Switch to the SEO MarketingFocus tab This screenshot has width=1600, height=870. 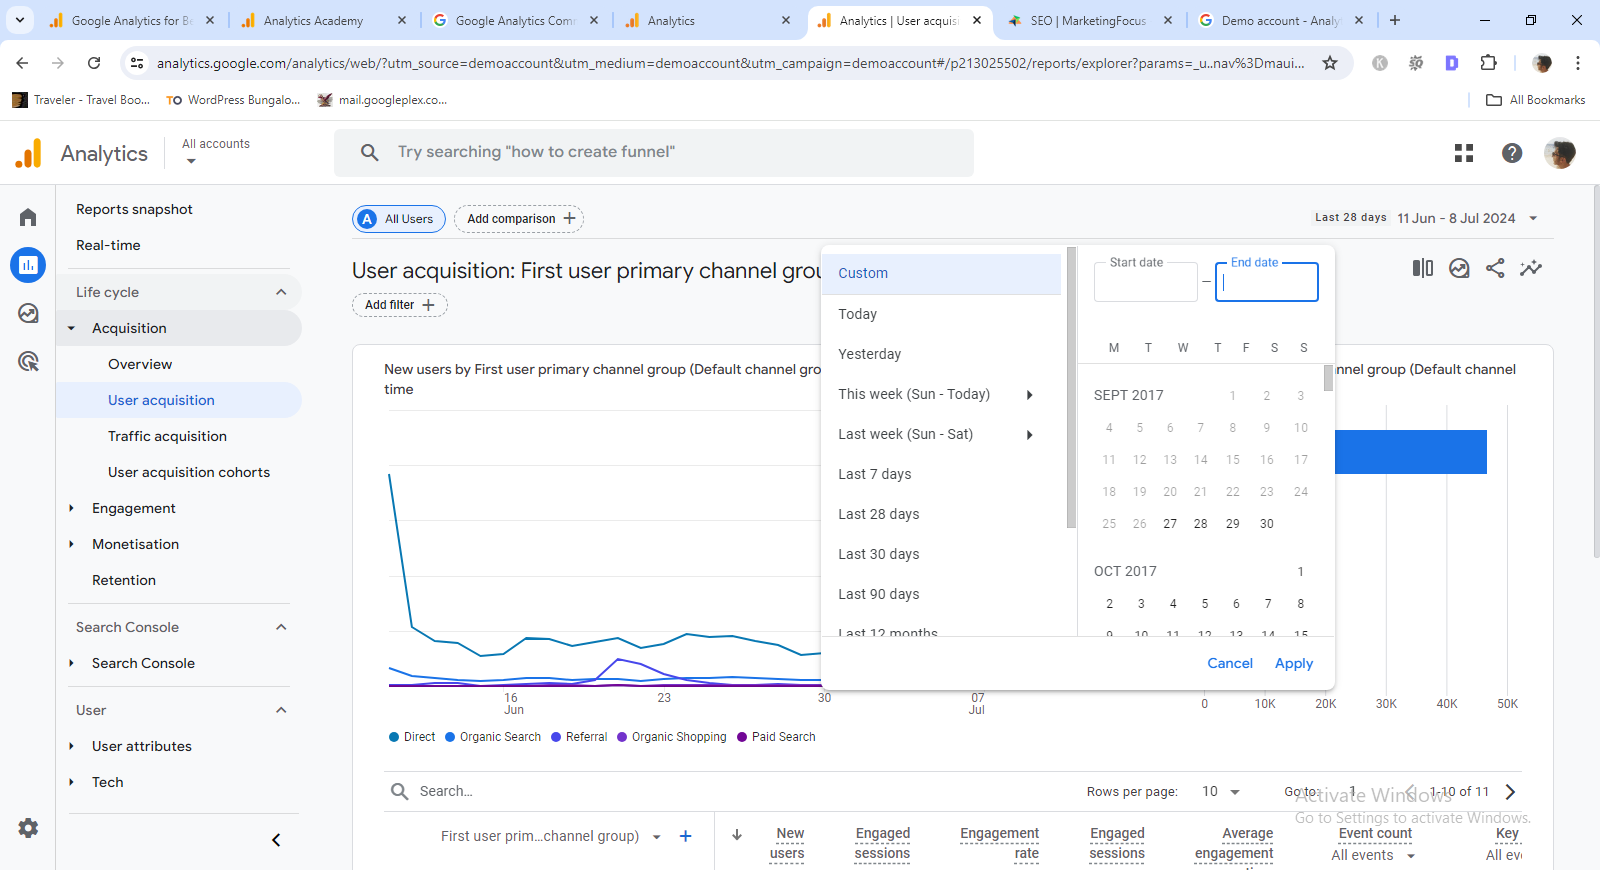point(1088,20)
